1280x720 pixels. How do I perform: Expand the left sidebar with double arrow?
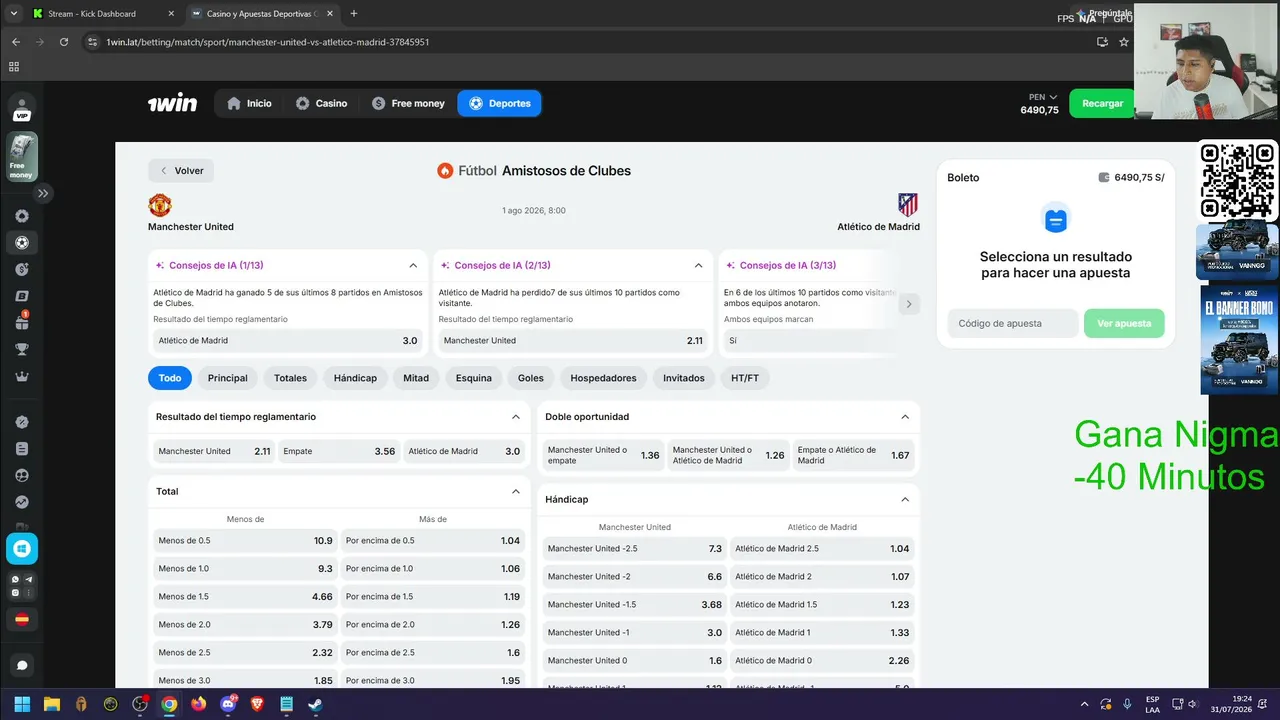43,193
